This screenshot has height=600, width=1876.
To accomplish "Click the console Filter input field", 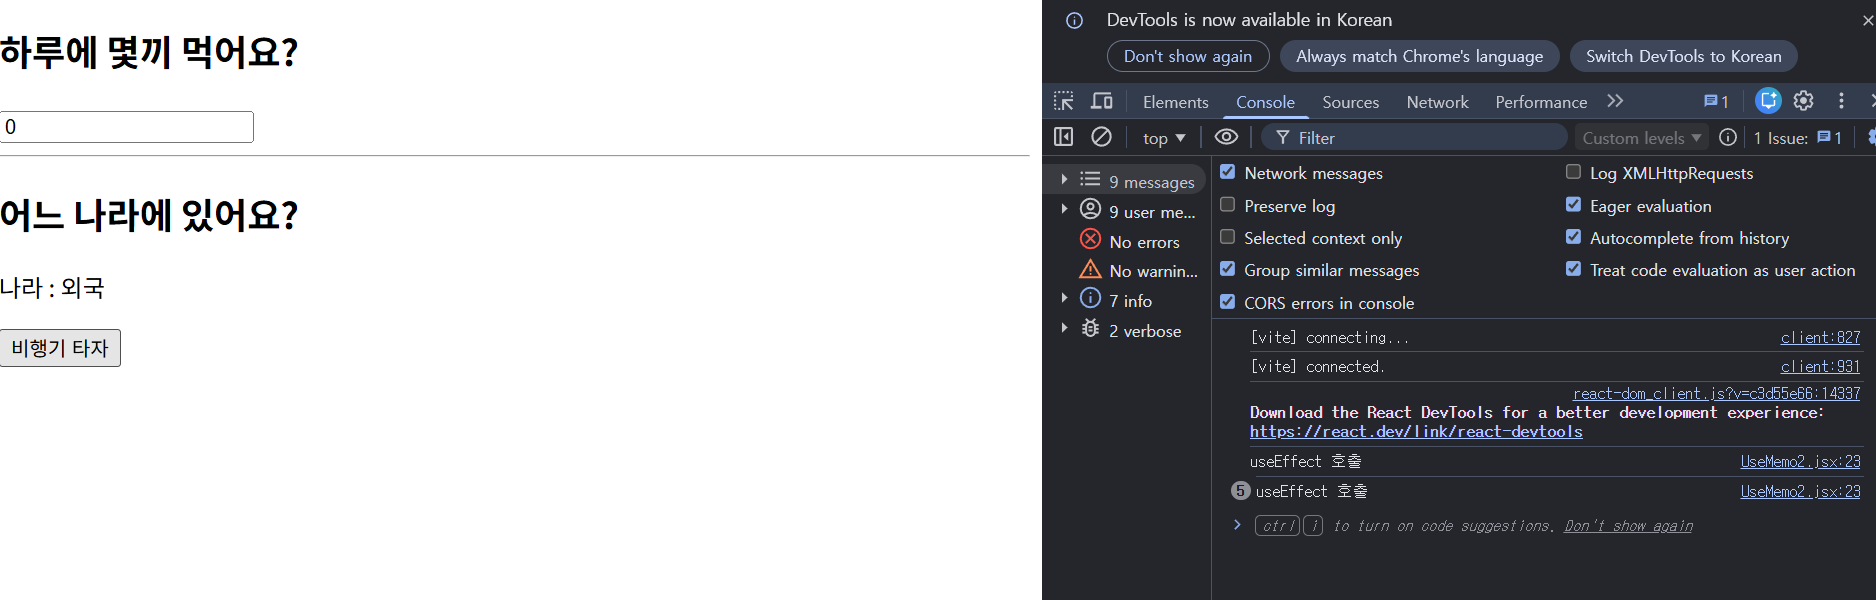I will (1420, 138).
